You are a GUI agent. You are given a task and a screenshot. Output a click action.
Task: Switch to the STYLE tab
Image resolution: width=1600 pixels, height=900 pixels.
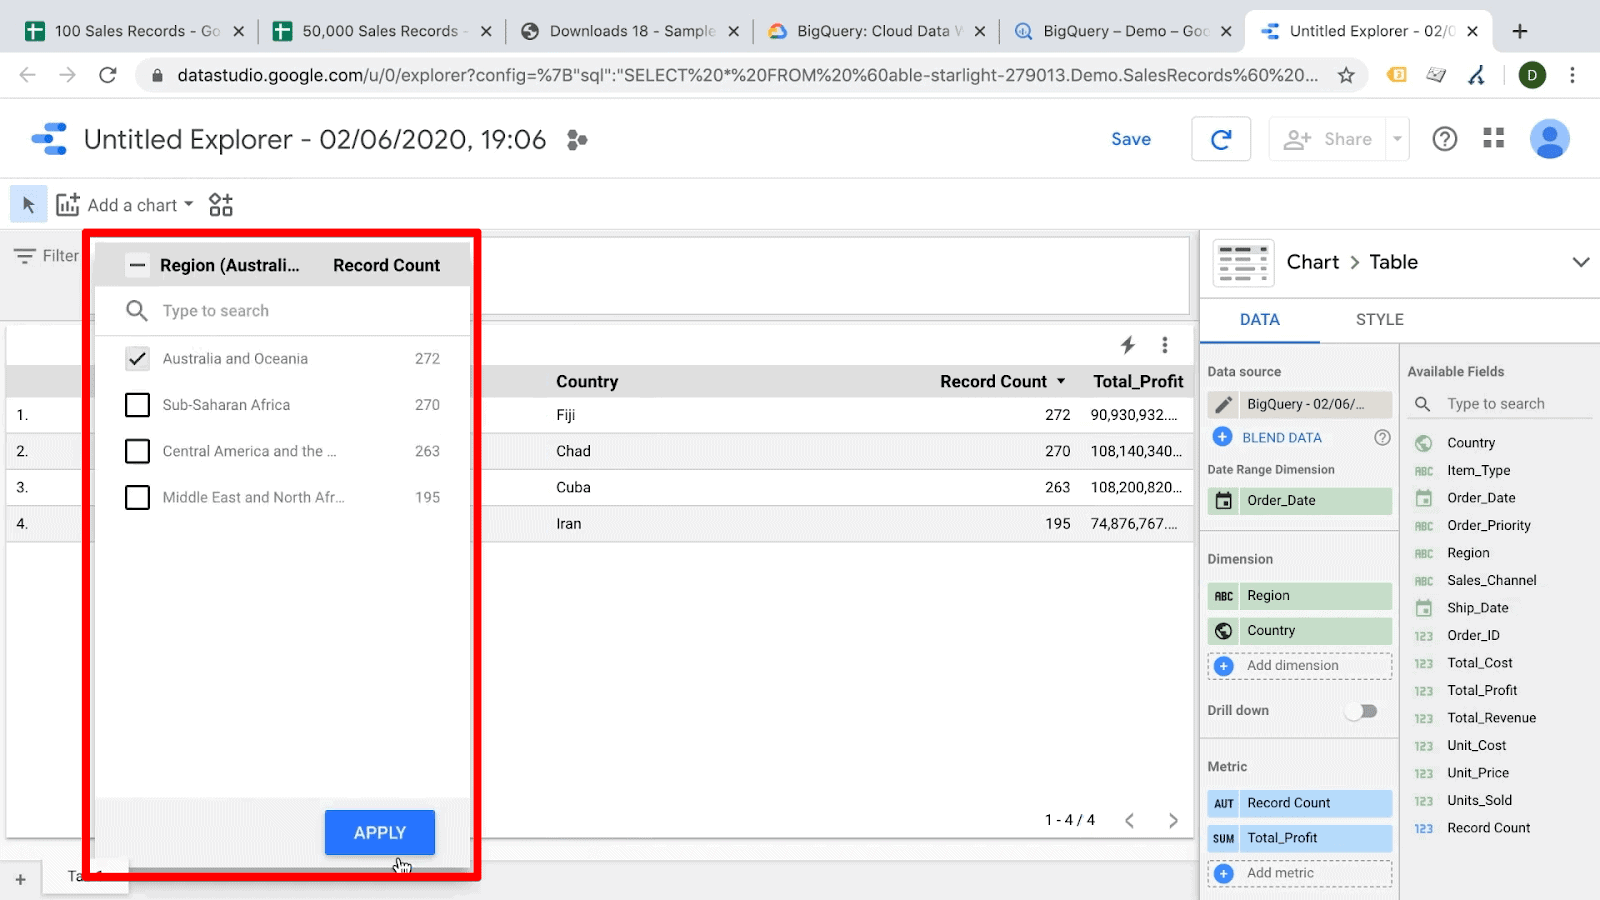tap(1379, 319)
